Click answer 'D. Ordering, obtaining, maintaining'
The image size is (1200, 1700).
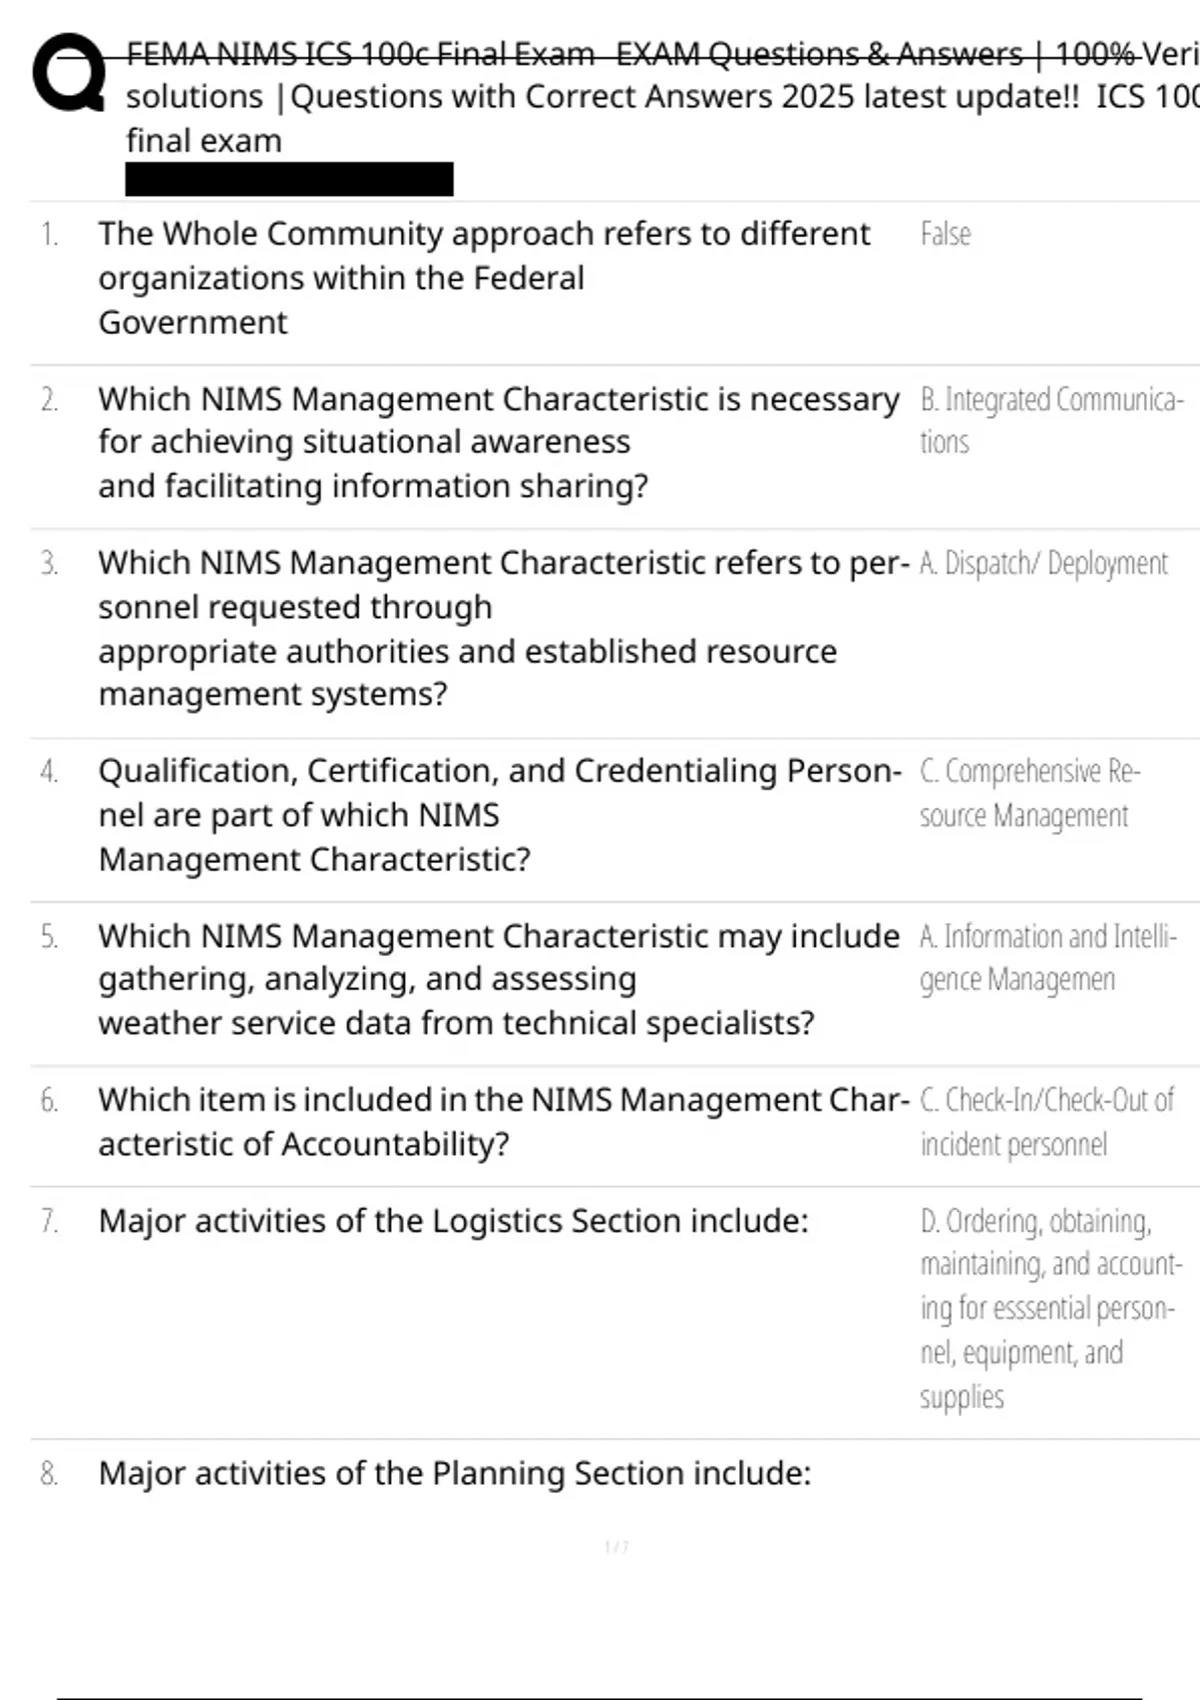pyautogui.click(x=1051, y=1308)
